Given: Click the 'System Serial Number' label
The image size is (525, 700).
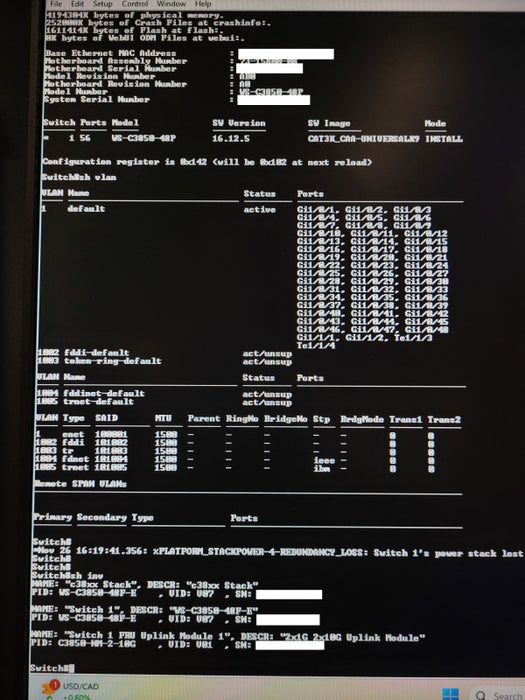Looking at the screenshot, I should [x=97, y=99].
